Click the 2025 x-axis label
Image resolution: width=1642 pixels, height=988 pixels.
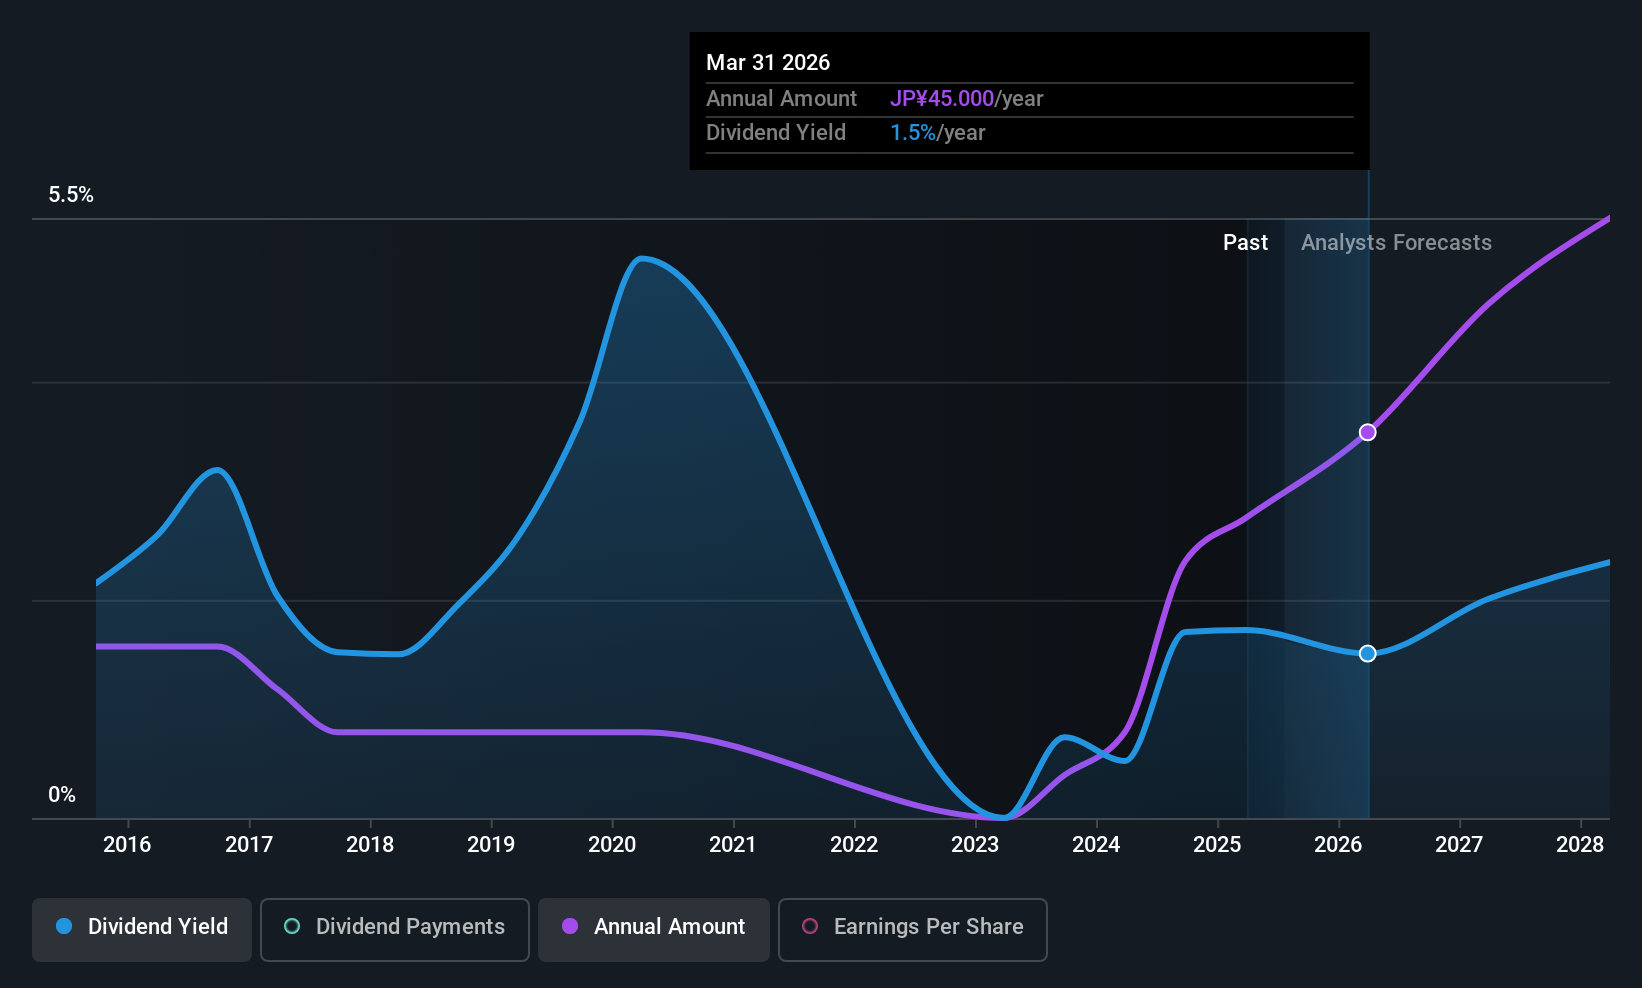click(1217, 845)
